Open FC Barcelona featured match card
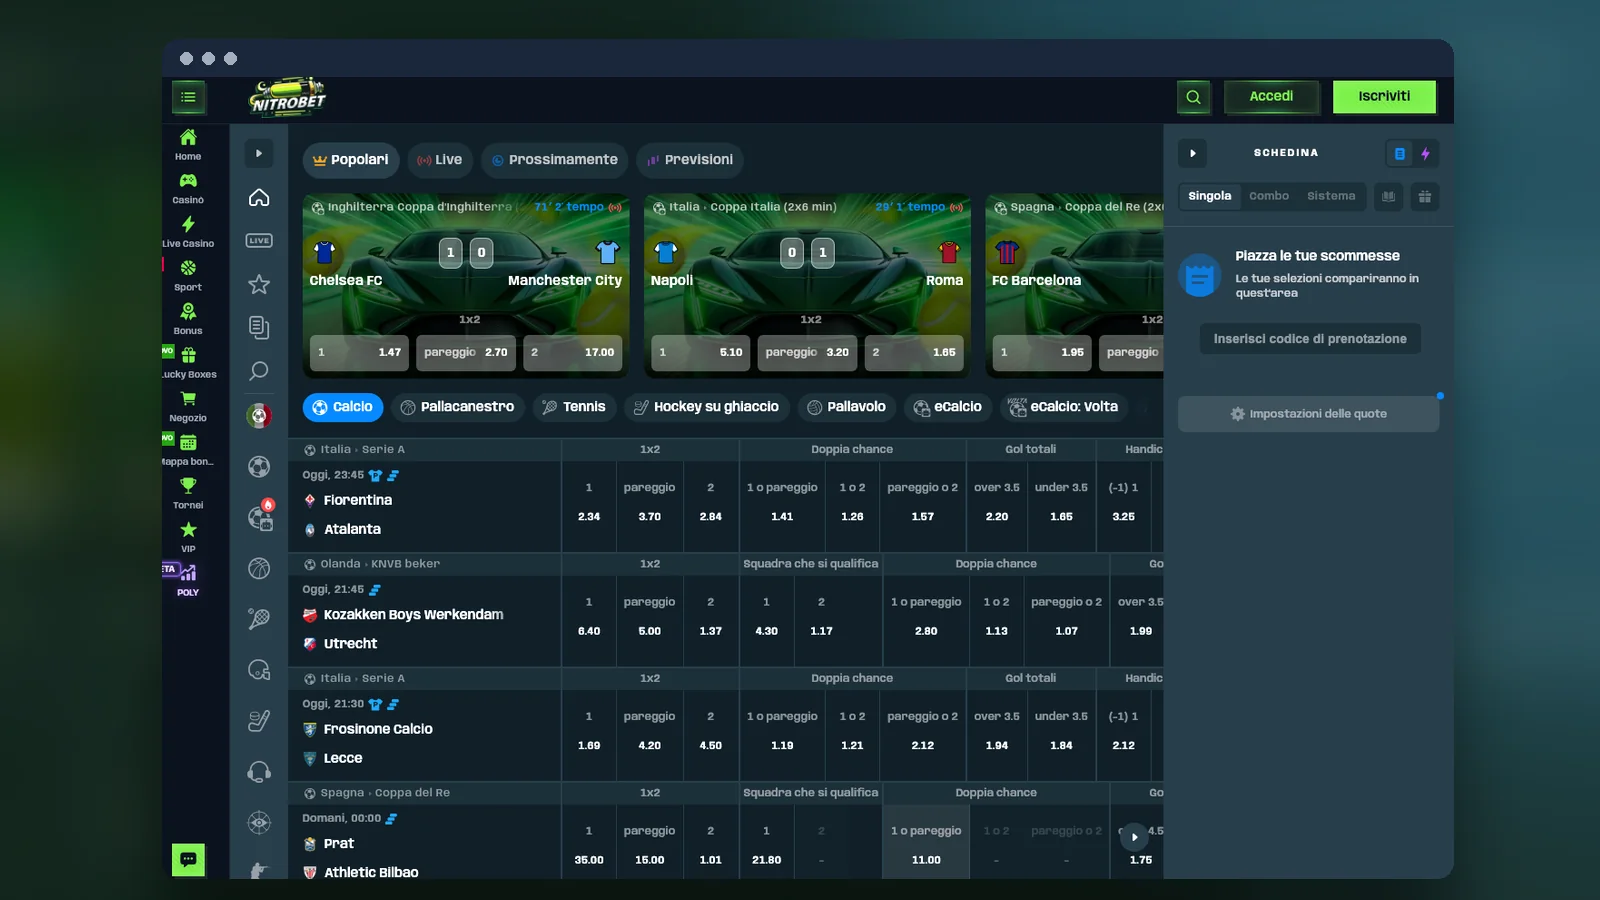Screen dimensions: 1600x900 (1075, 286)
